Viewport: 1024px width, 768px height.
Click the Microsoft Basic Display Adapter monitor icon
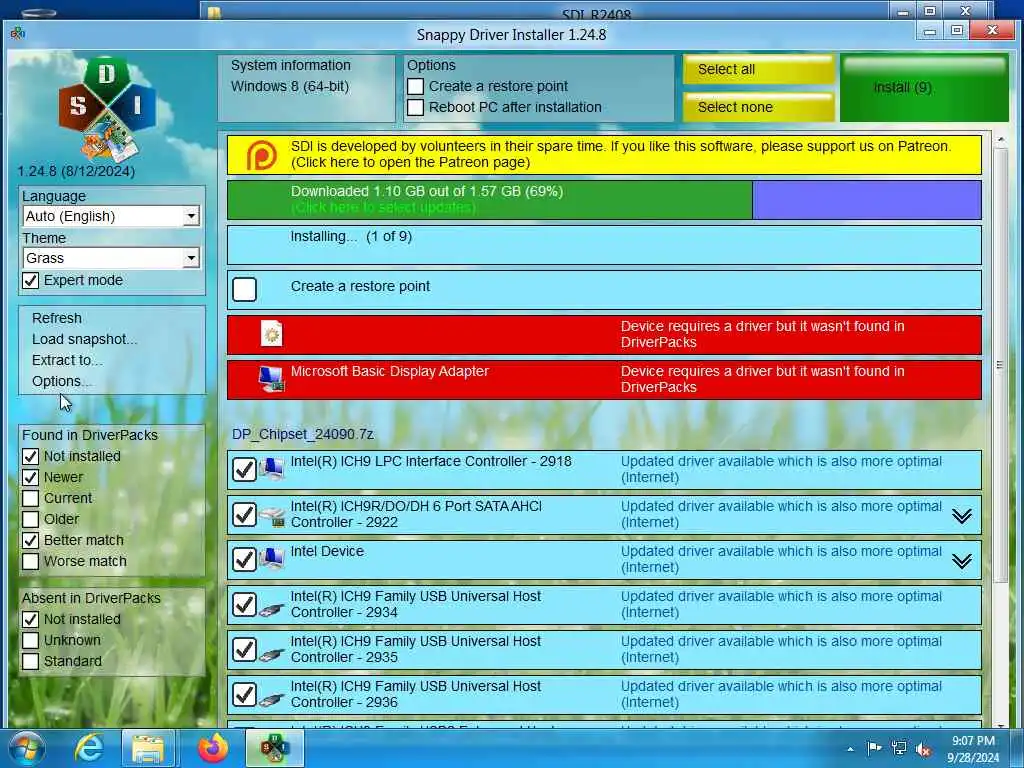(270, 379)
